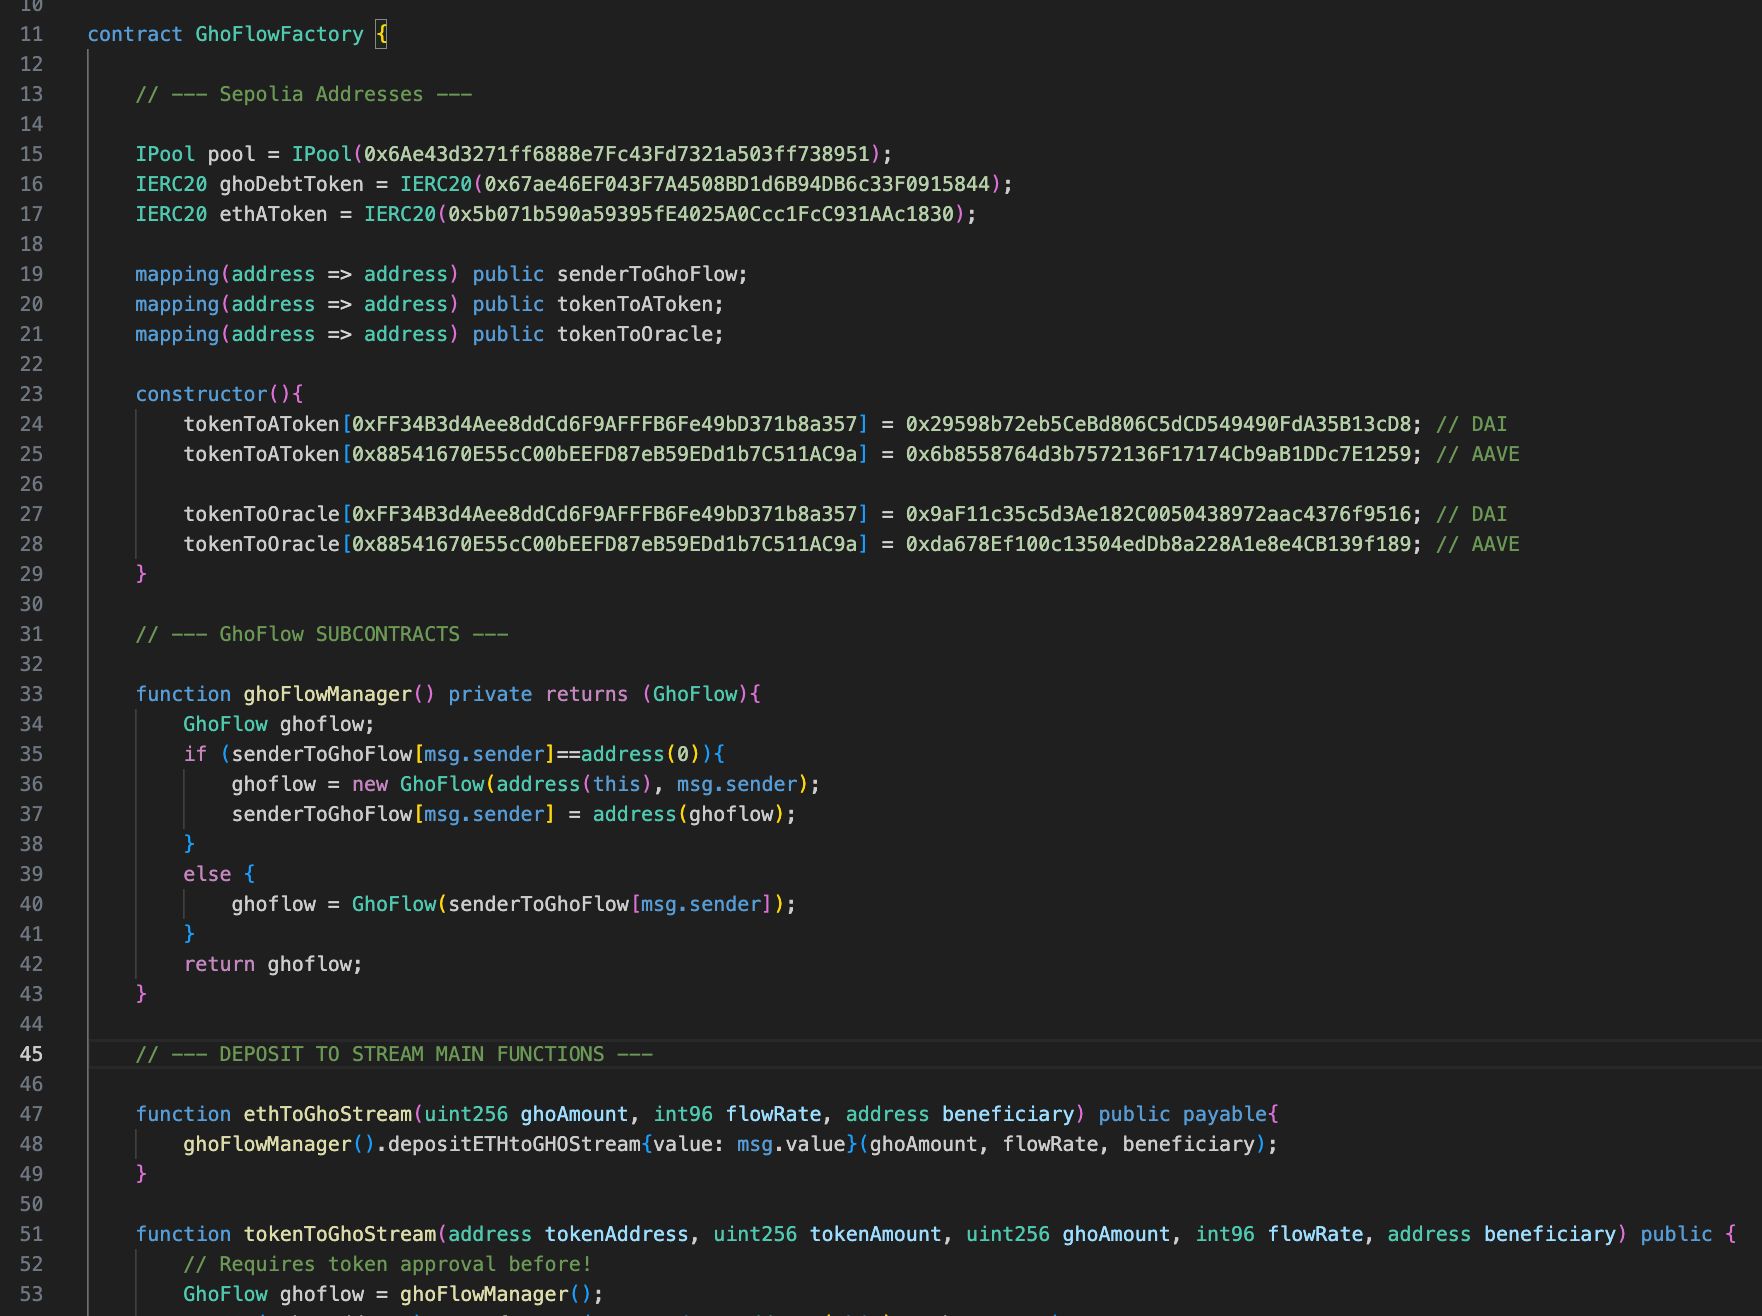
Task: Click line number 33 in gutter
Action: 31,694
